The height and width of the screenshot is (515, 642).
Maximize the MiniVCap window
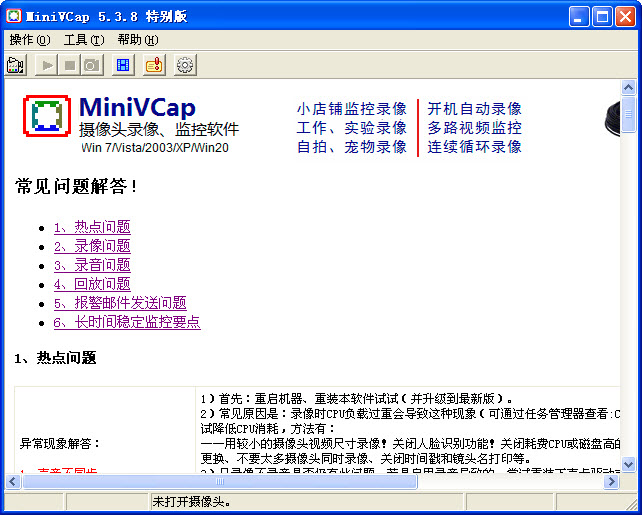(x=602, y=17)
